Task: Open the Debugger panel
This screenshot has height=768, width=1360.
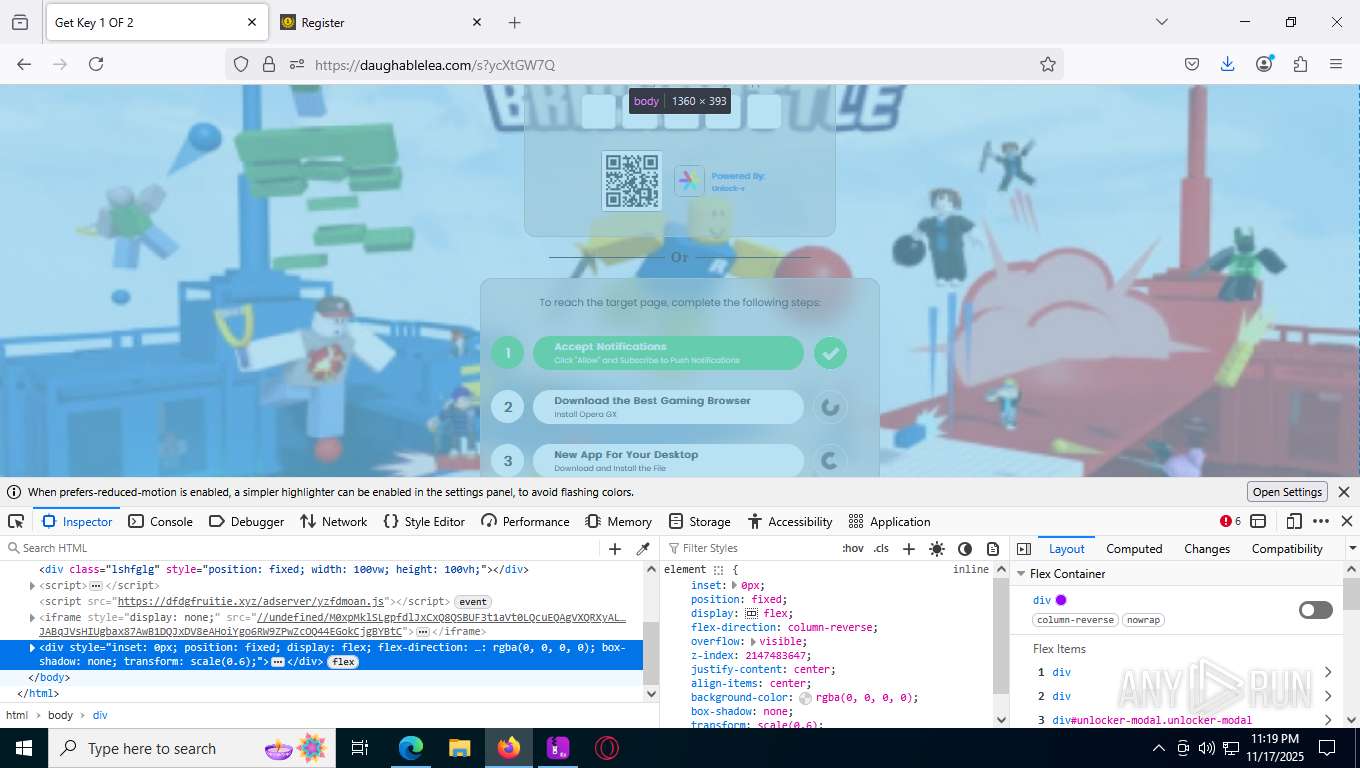Action: click(246, 521)
